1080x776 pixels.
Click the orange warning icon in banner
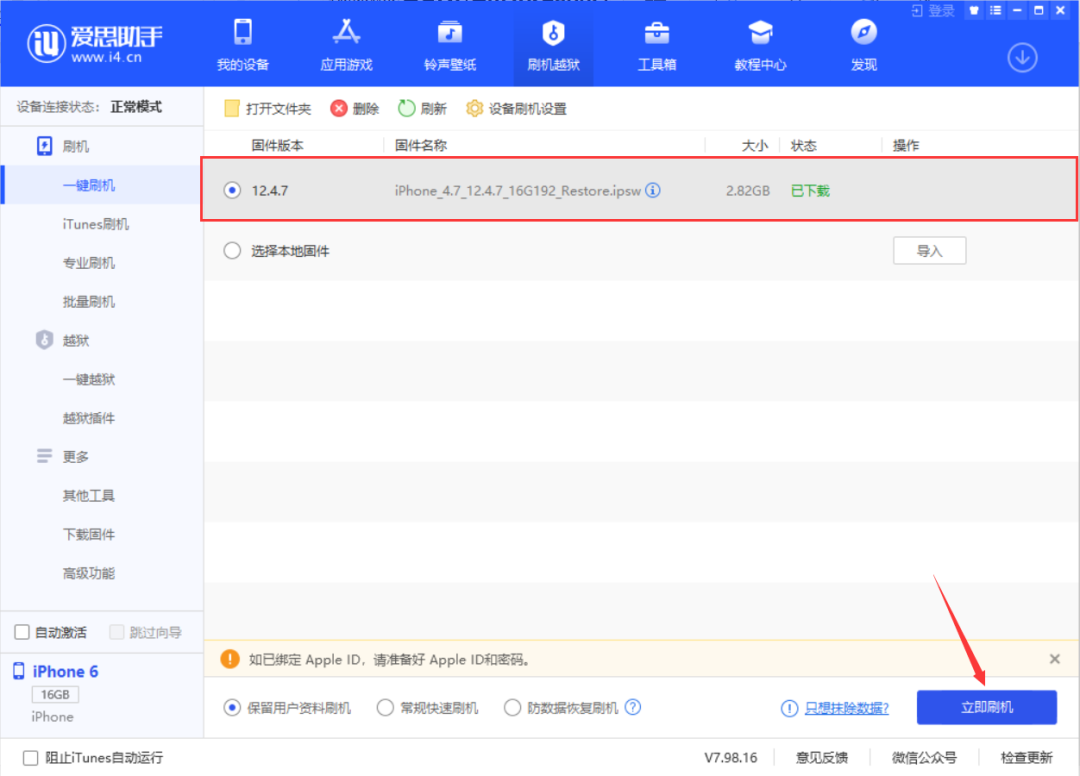pyautogui.click(x=230, y=659)
